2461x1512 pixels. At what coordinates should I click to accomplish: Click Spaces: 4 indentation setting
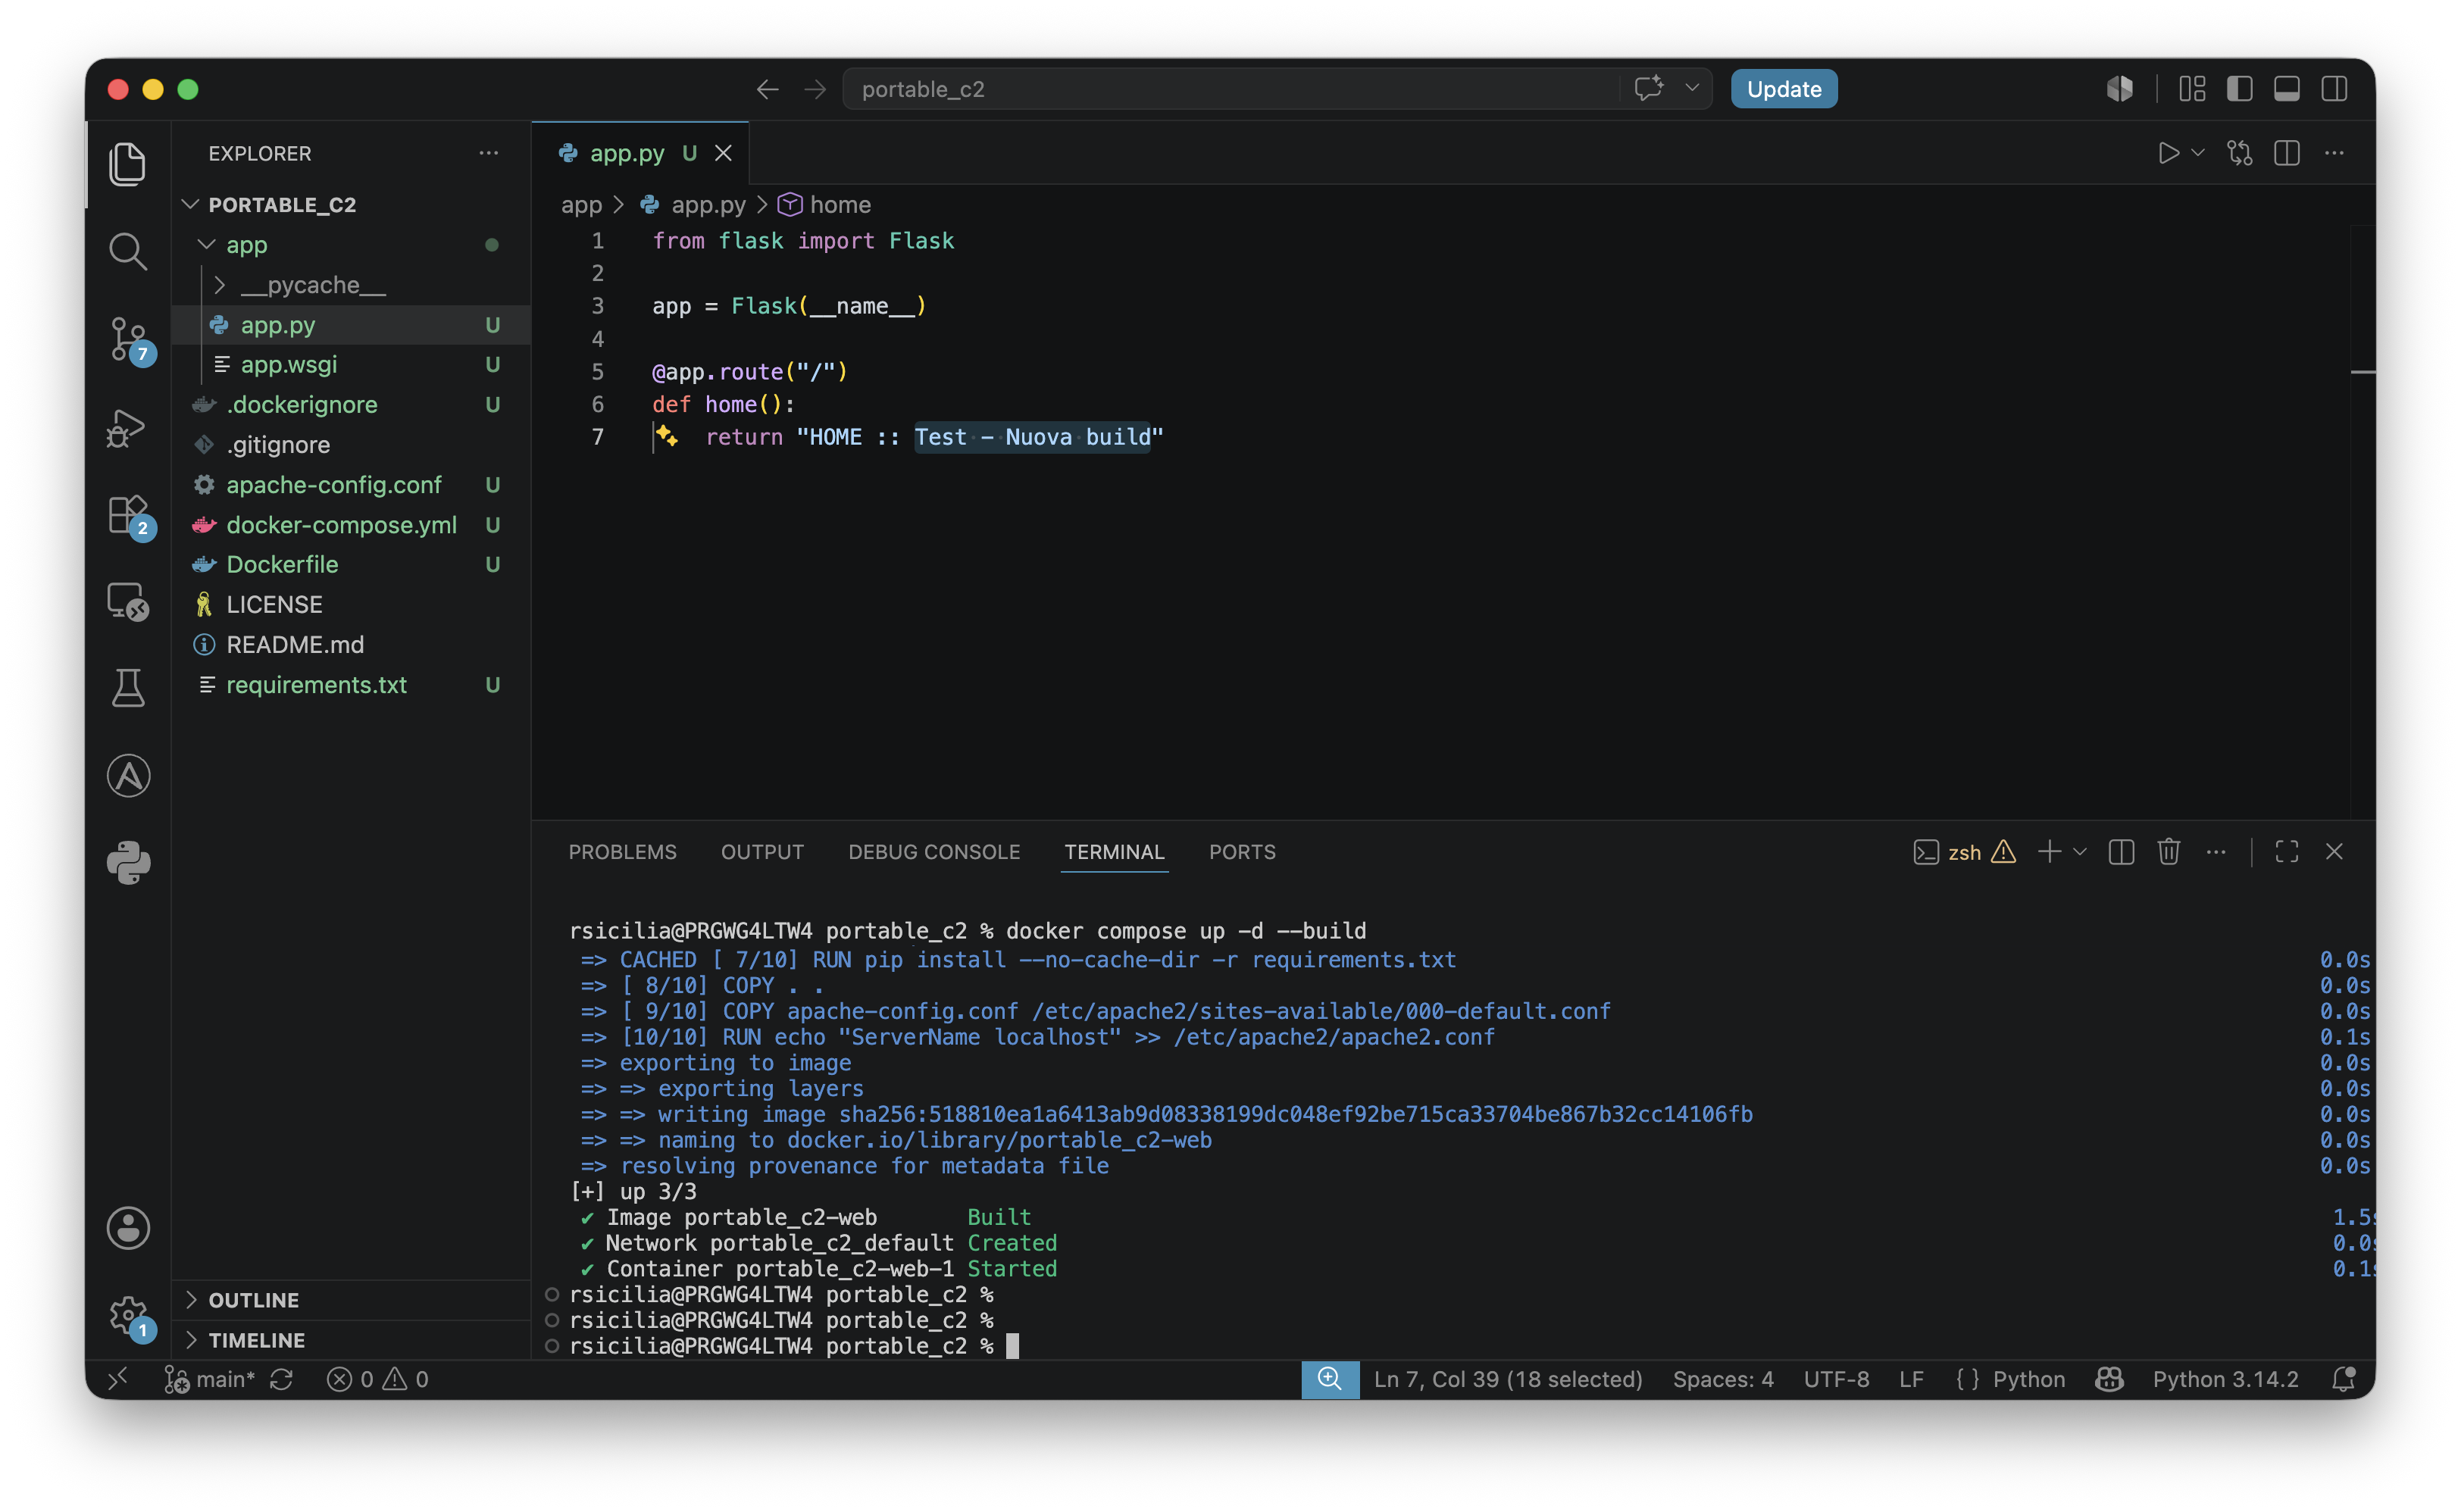tap(1722, 1379)
